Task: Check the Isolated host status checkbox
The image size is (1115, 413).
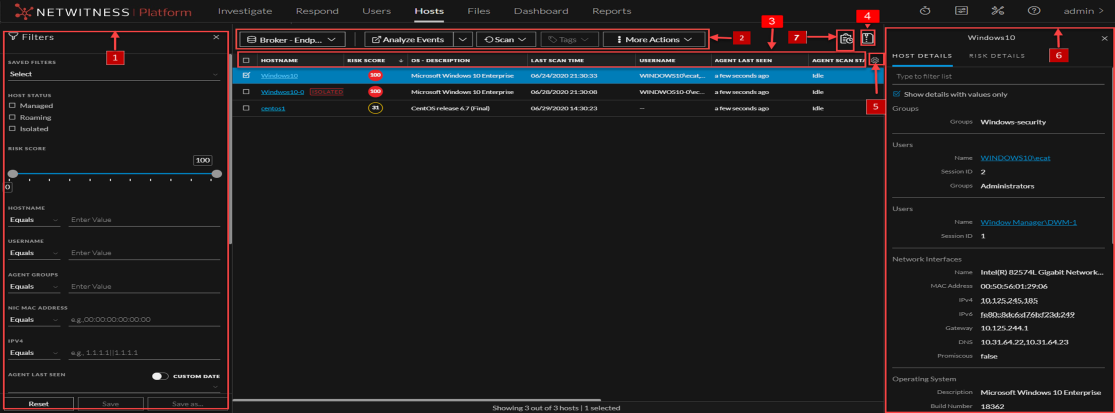Action: coord(12,128)
